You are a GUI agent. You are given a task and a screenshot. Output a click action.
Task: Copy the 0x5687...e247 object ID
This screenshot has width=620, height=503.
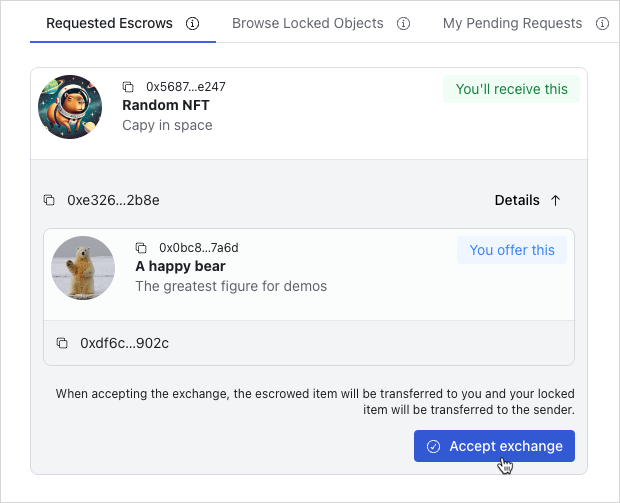tap(128, 87)
